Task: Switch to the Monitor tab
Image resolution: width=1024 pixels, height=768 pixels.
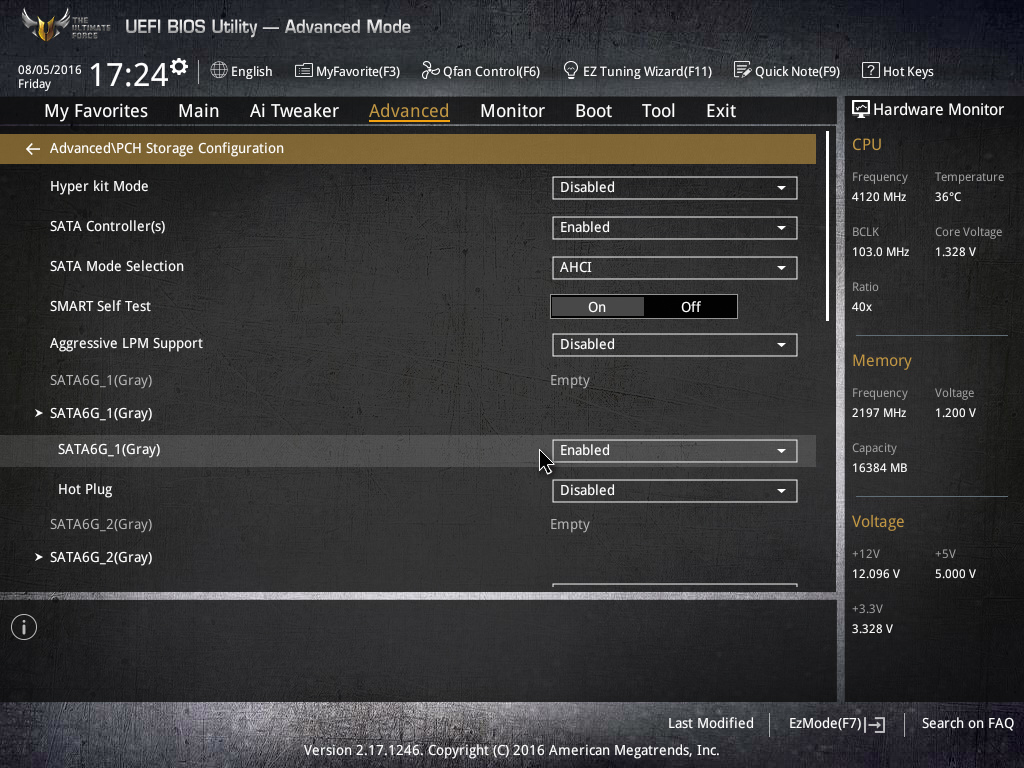Action: tap(512, 111)
